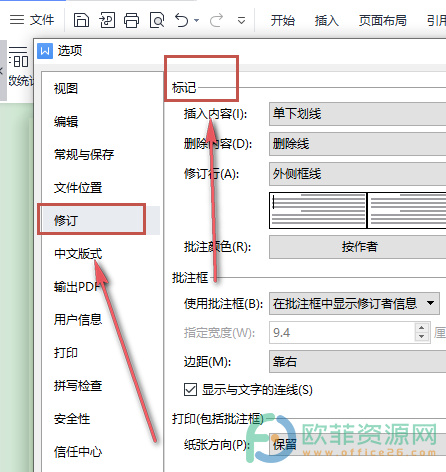The image size is (446, 472).
Task: Select 拼写检查 in options sidebar
Action: 78,386
